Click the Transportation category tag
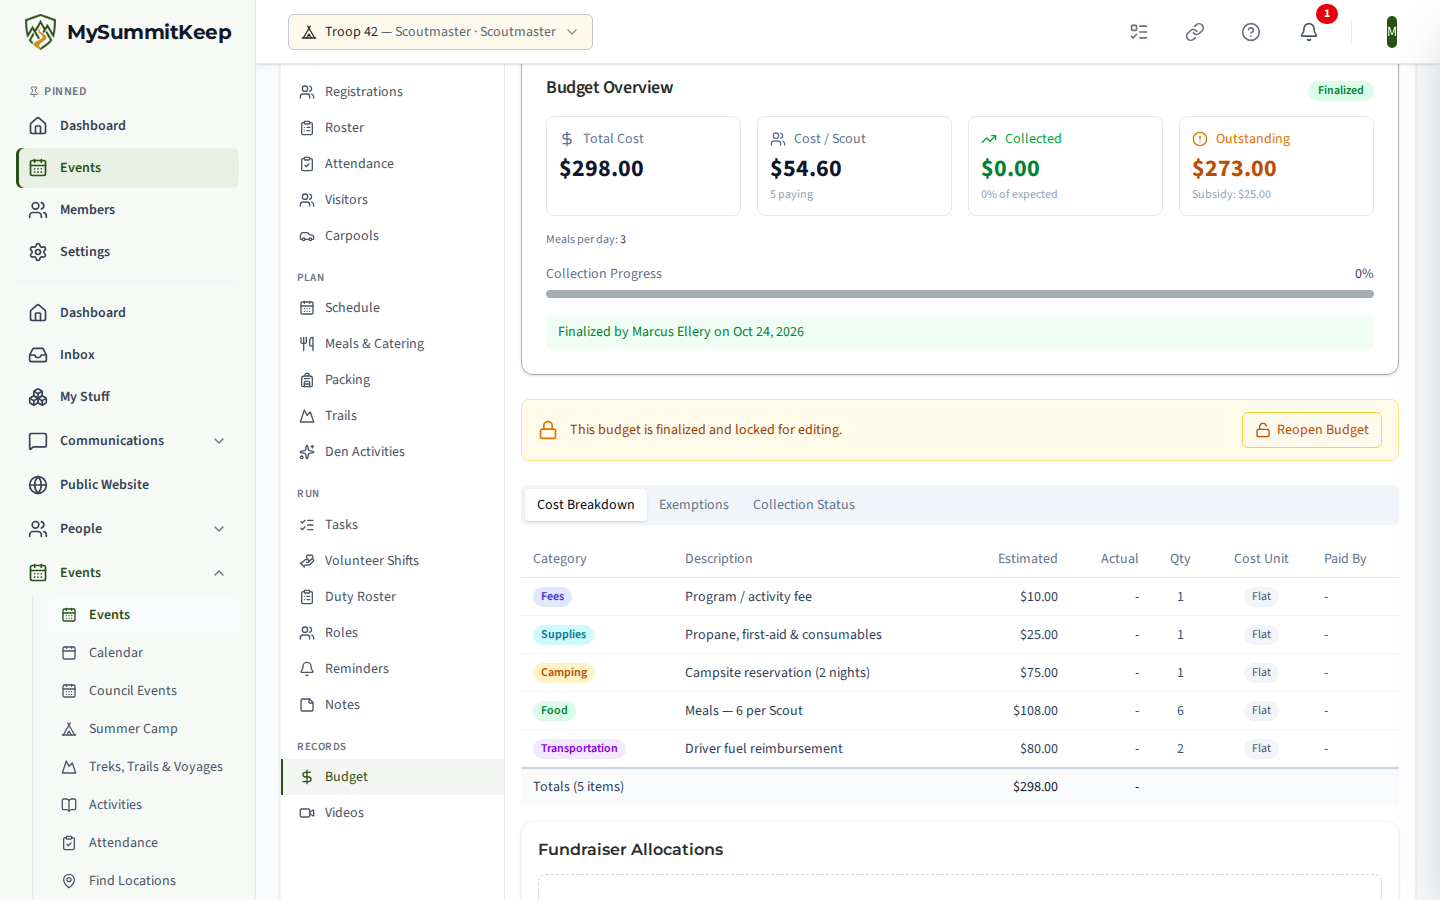Image resolution: width=1440 pixels, height=900 pixels. point(579,749)
